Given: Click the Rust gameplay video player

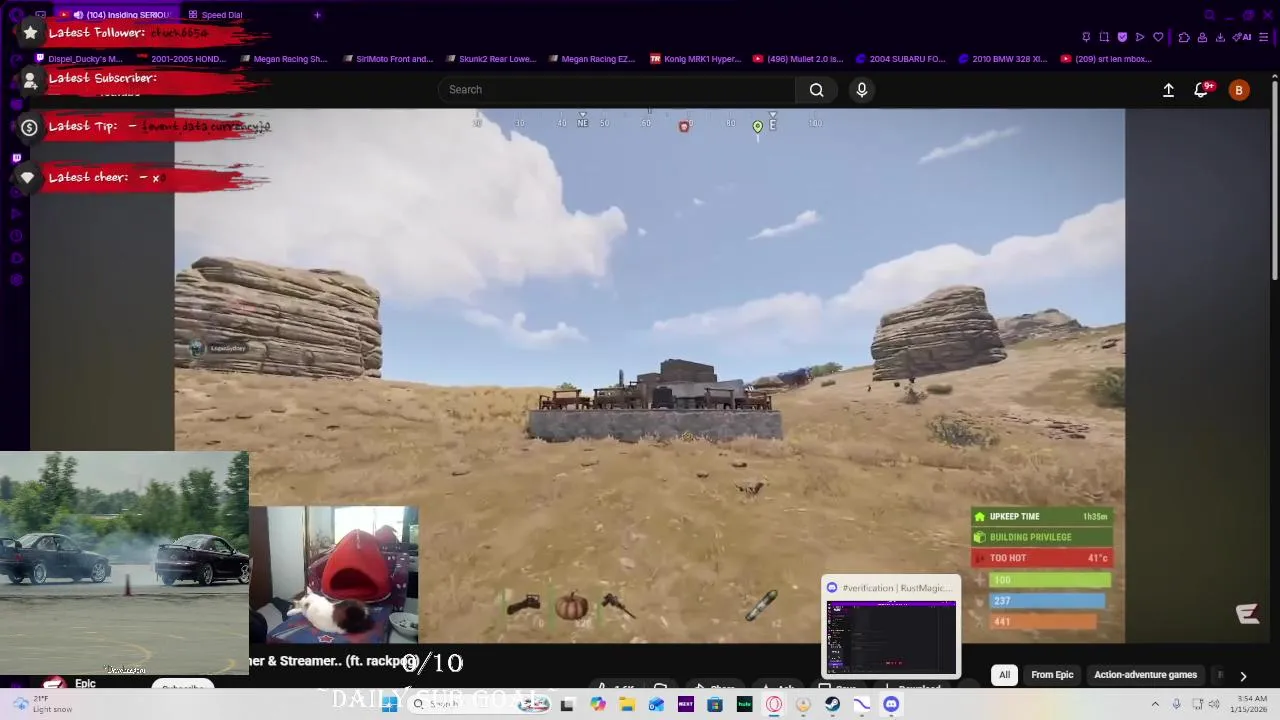Looking at the screenshot, I should coord(650,375).
